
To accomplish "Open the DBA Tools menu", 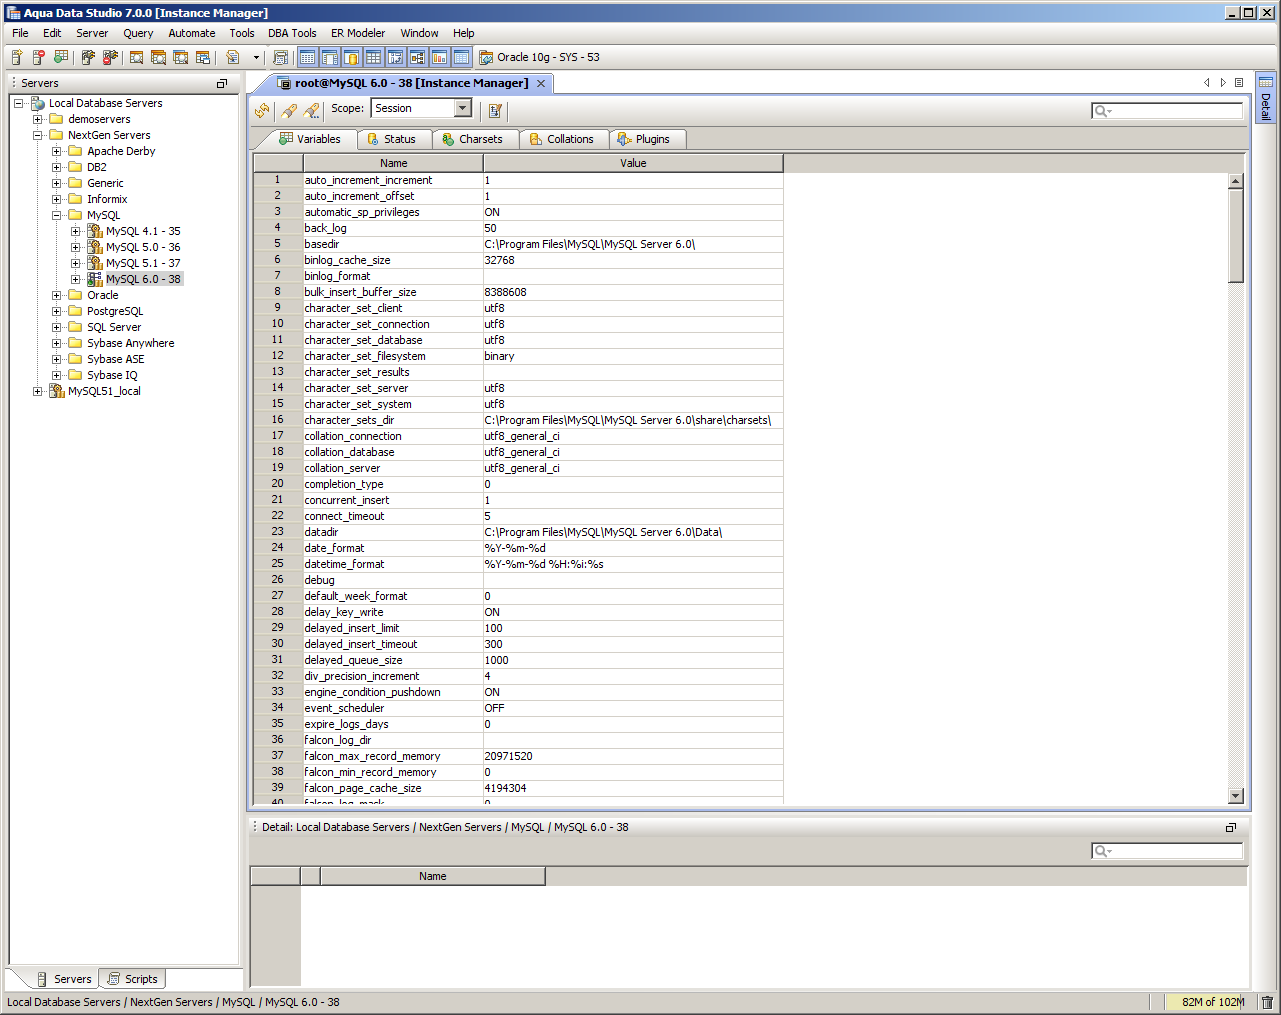I will (292, 33).
